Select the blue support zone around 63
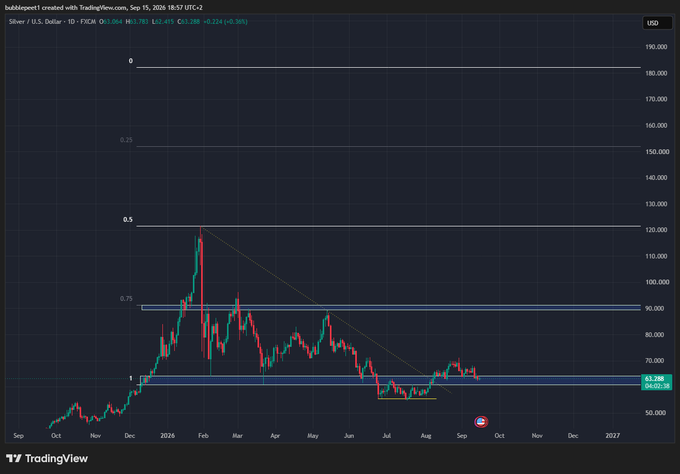 (390, 380)
